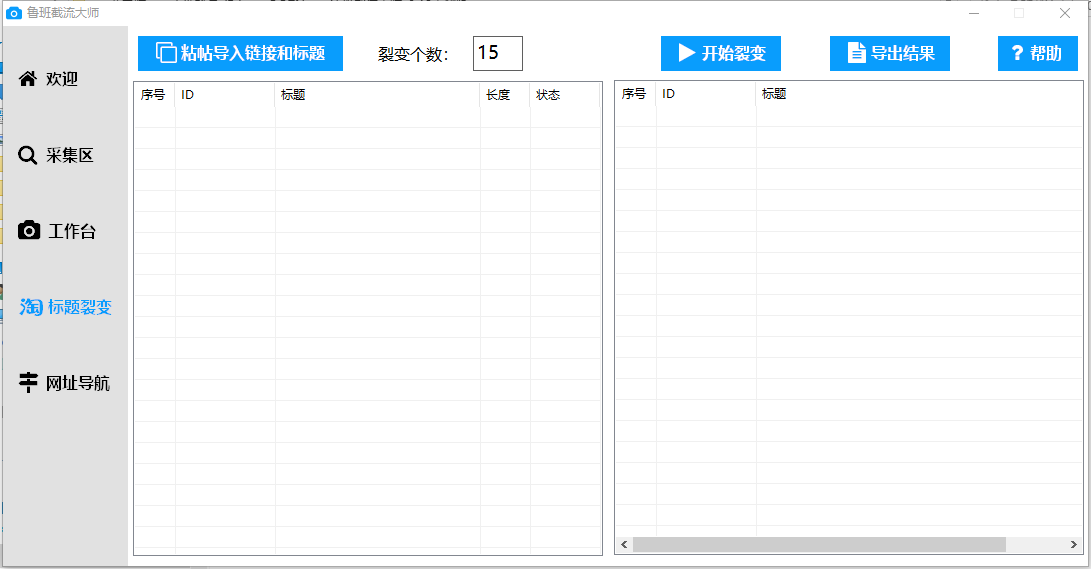Switch to the 工作台 tab label
The image size is (1091, 569).
pyautogui.click(x=72, y=231)
